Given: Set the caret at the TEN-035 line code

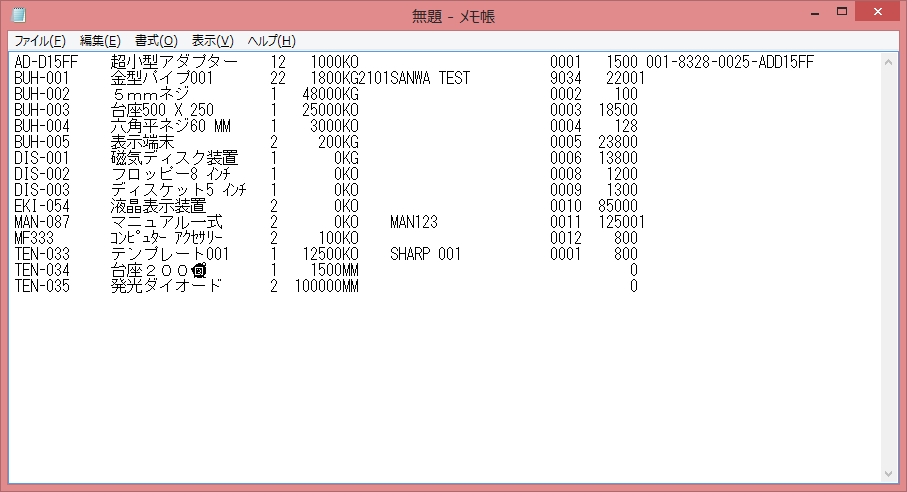Looking at the screenshot, I should pyautogui.click(x=41, y=286).
